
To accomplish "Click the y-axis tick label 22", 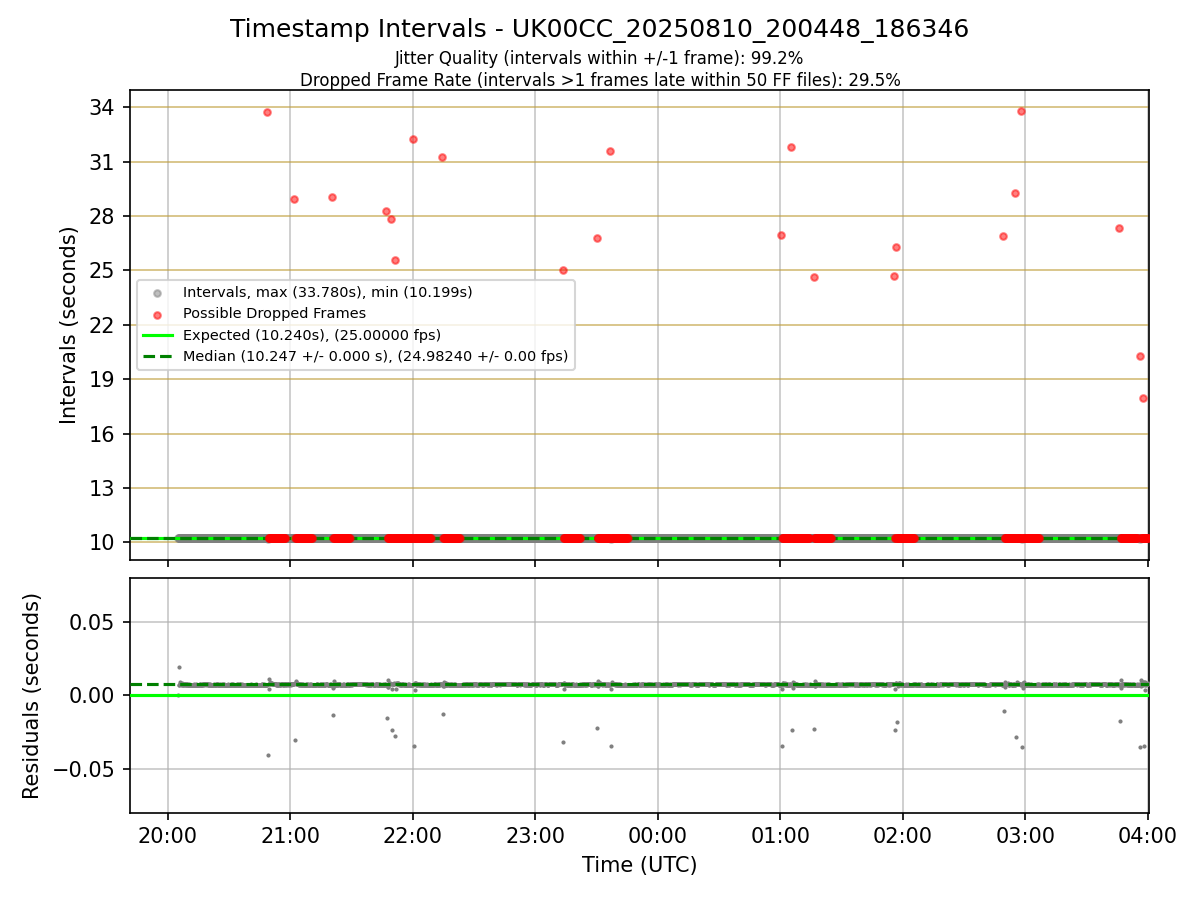I will 103,325.
